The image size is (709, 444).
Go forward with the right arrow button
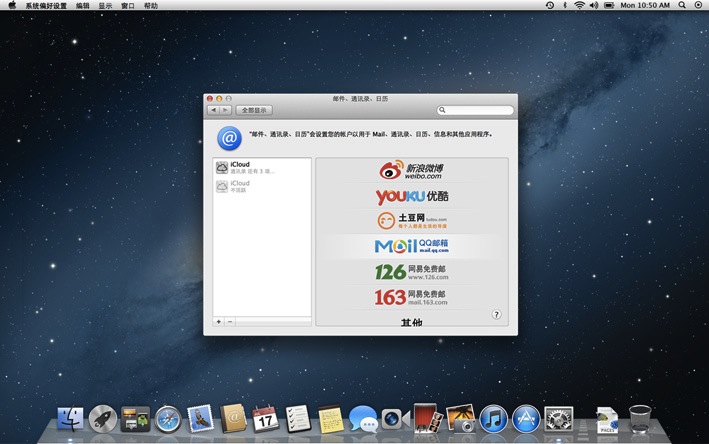point(226,110)
